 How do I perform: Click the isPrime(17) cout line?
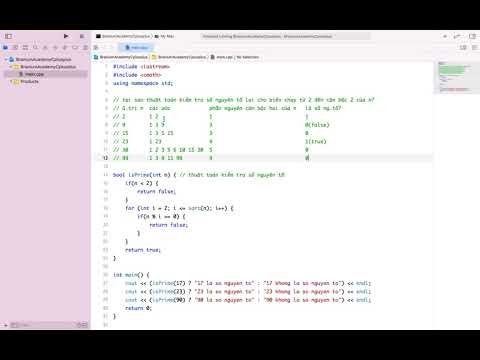[x=248, y=283]
